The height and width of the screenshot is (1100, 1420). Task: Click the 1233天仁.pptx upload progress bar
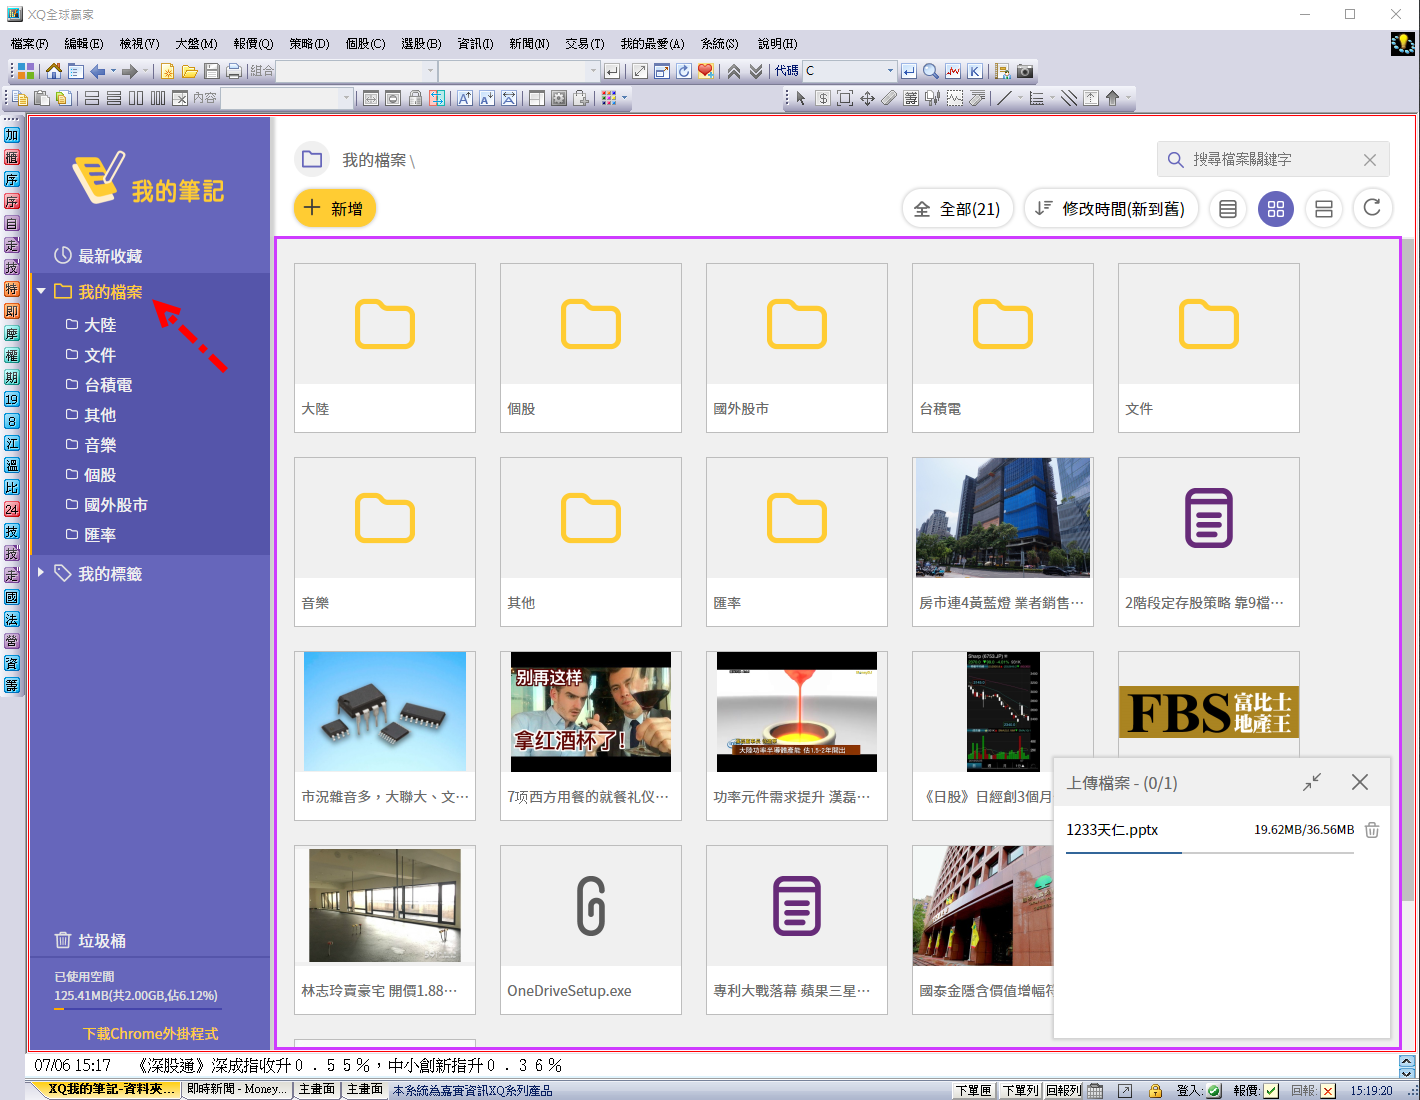1209,853
